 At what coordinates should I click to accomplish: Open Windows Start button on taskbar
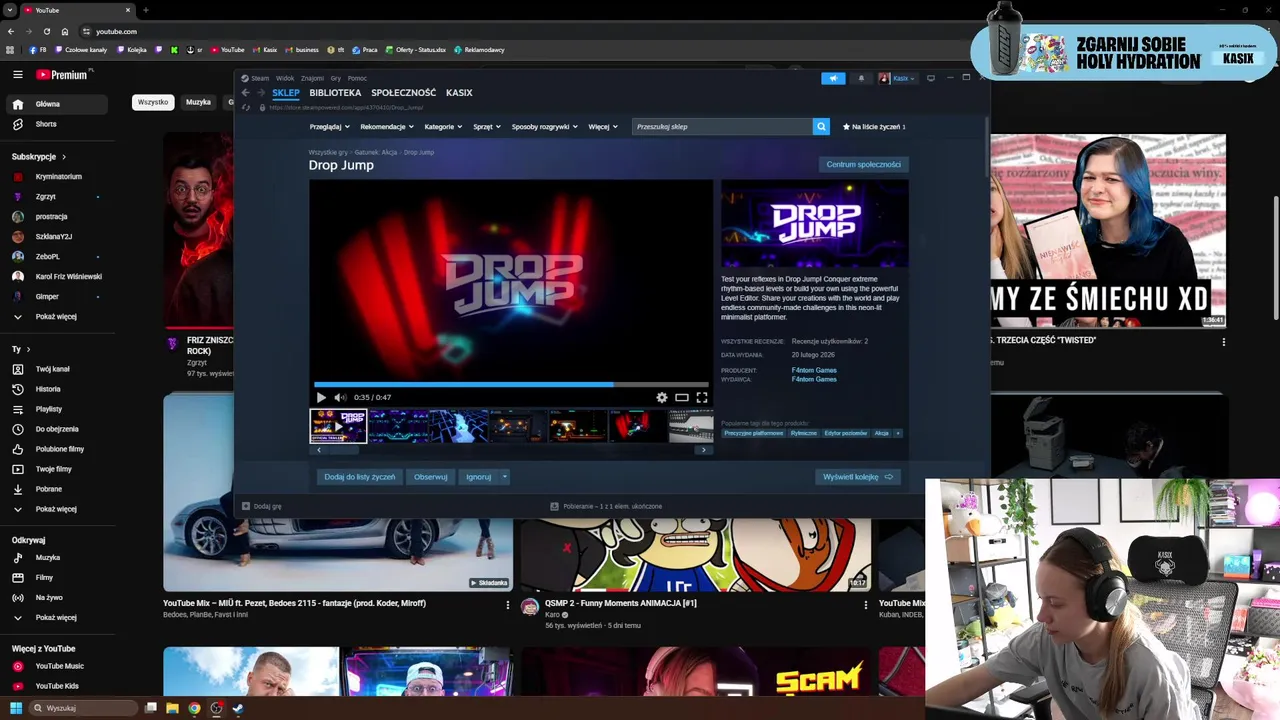tap(15, 708)
